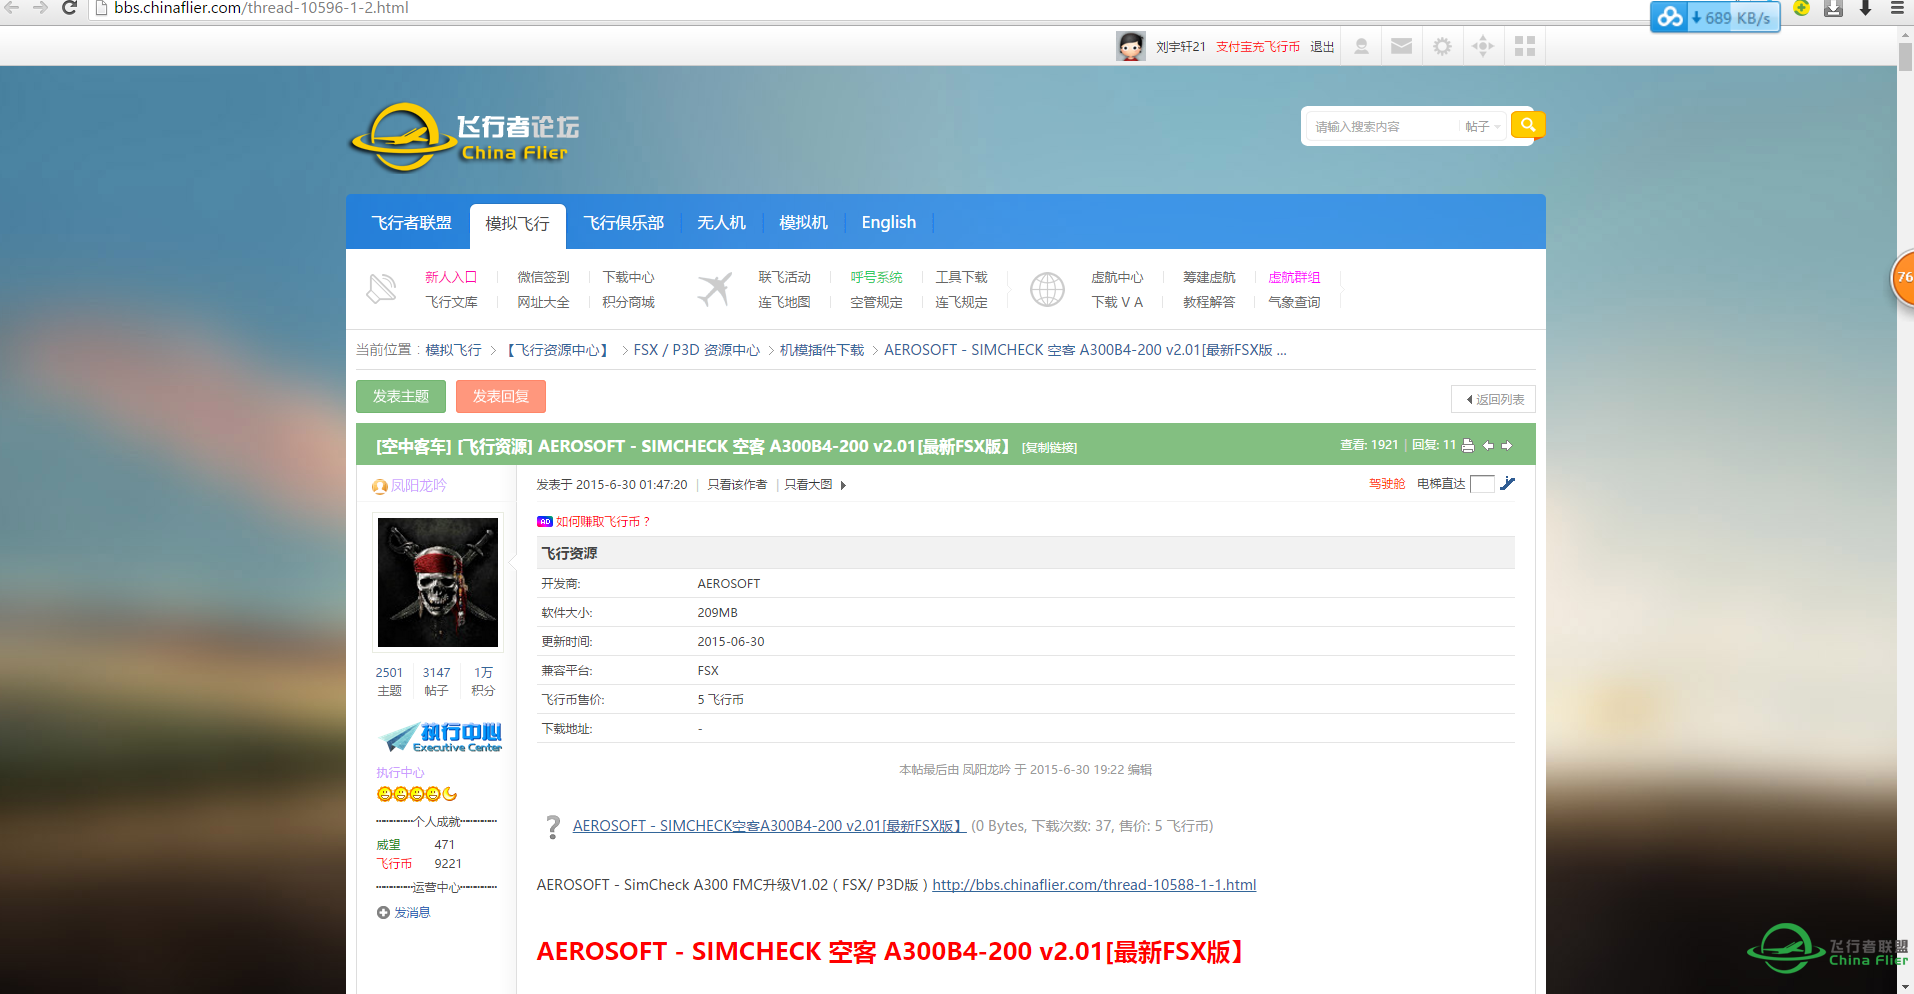Click FSX / P3D 资源中心 breadcrumb
Screen dimensions: 1914x994
coord(696,350)
